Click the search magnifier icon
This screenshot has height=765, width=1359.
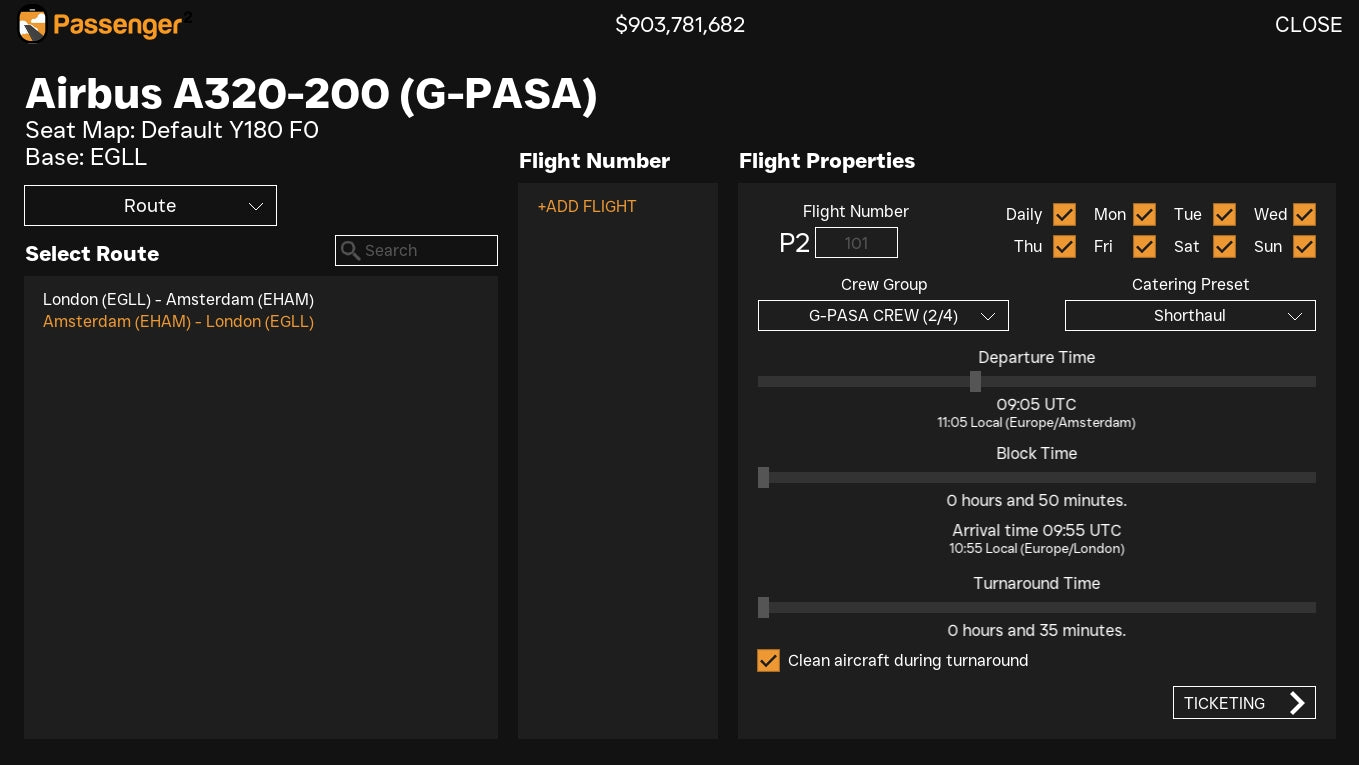coord(350,251)
